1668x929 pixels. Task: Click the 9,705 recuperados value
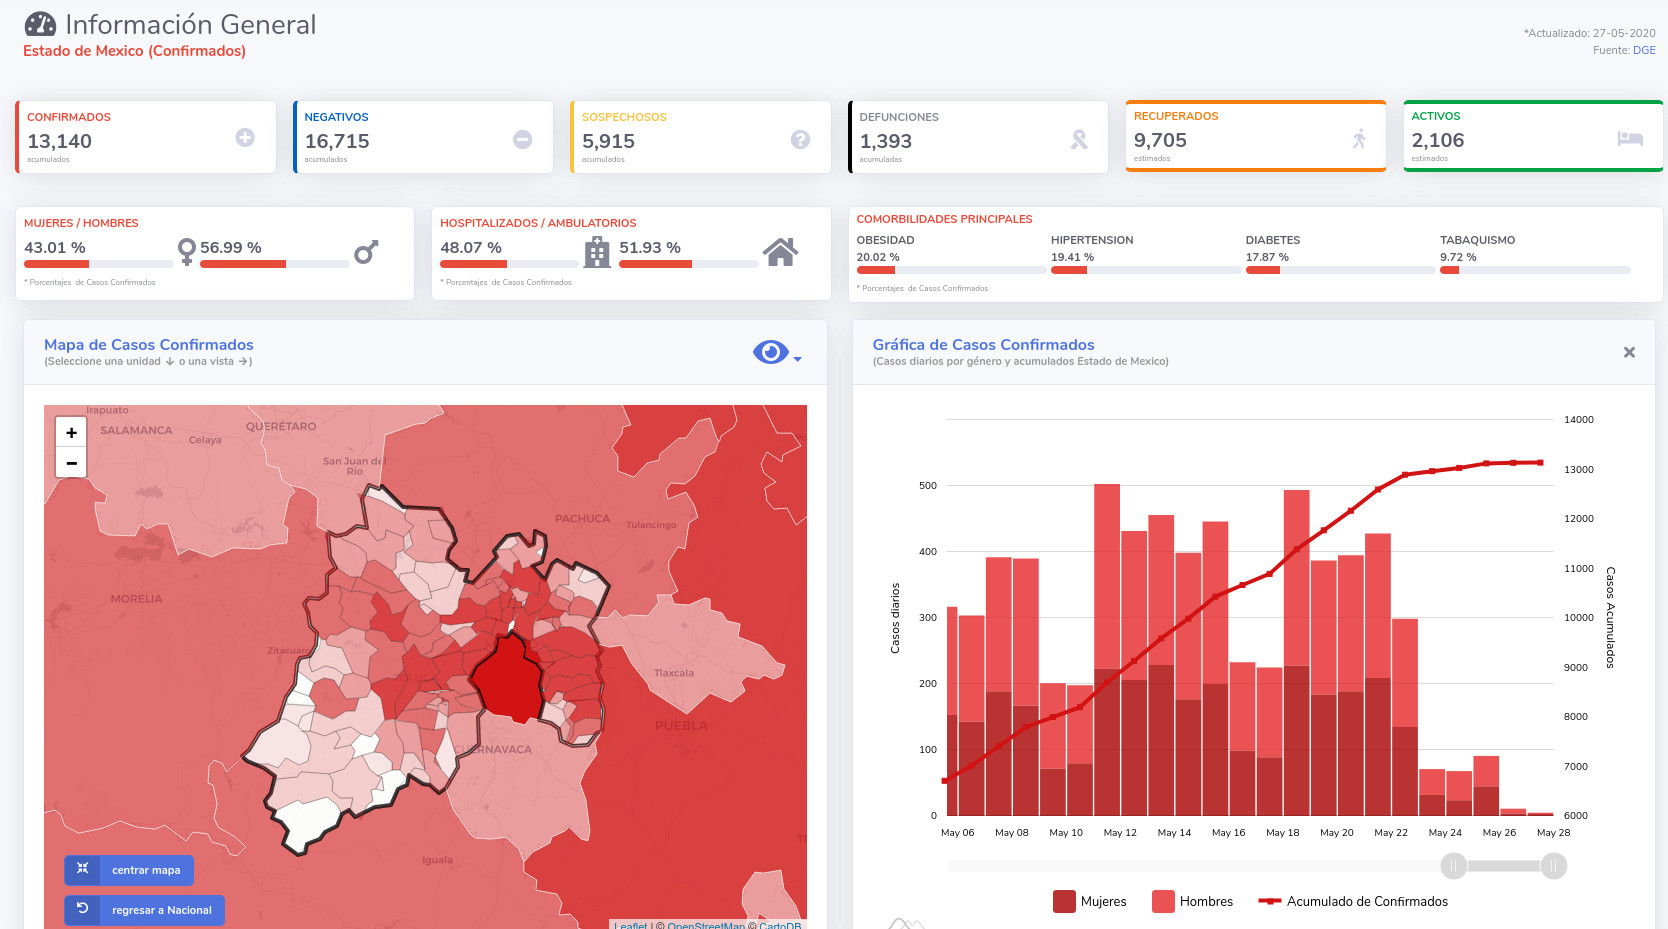click(x=1160, y=140)
